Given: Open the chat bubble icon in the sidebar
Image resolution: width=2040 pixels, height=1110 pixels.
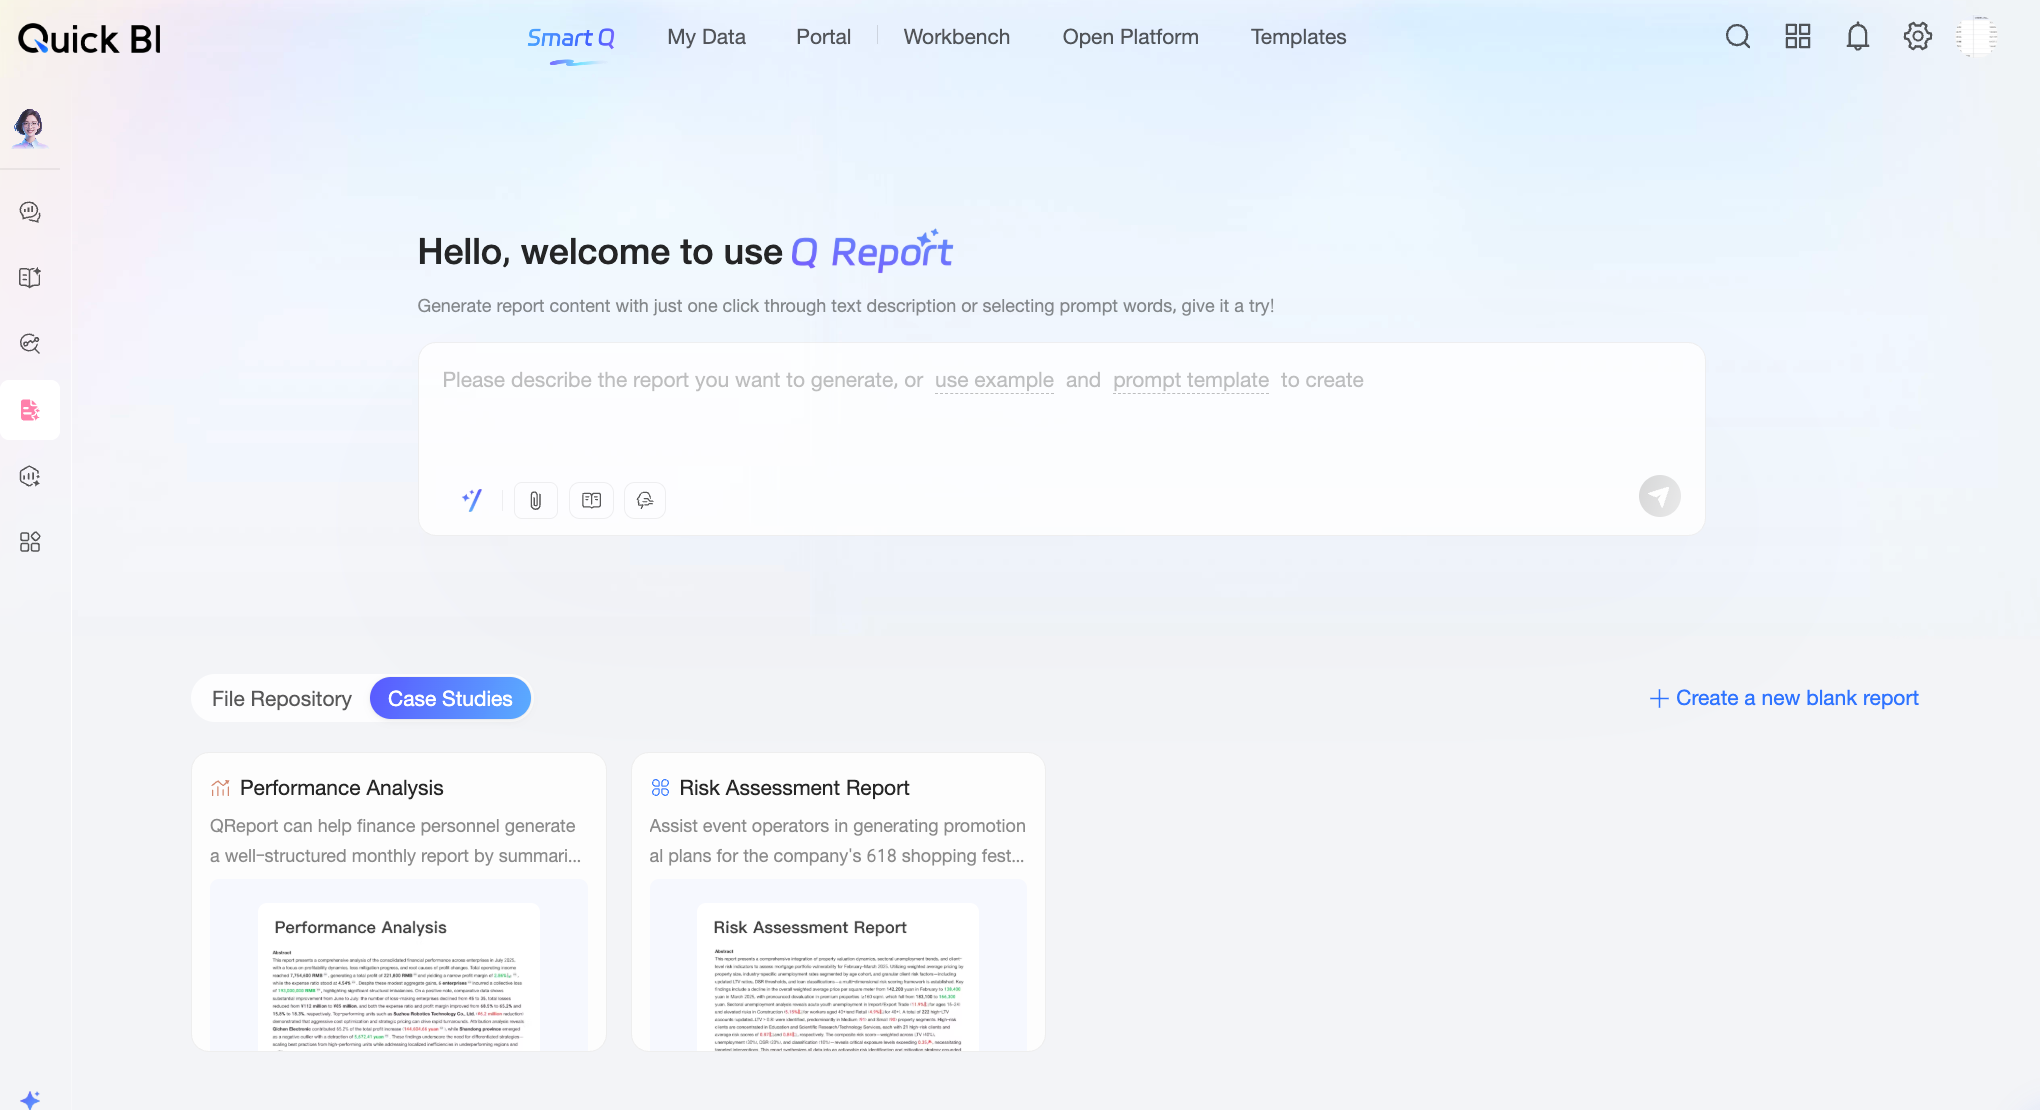Looking at the screenshot, I should click(x=30, y=212).
